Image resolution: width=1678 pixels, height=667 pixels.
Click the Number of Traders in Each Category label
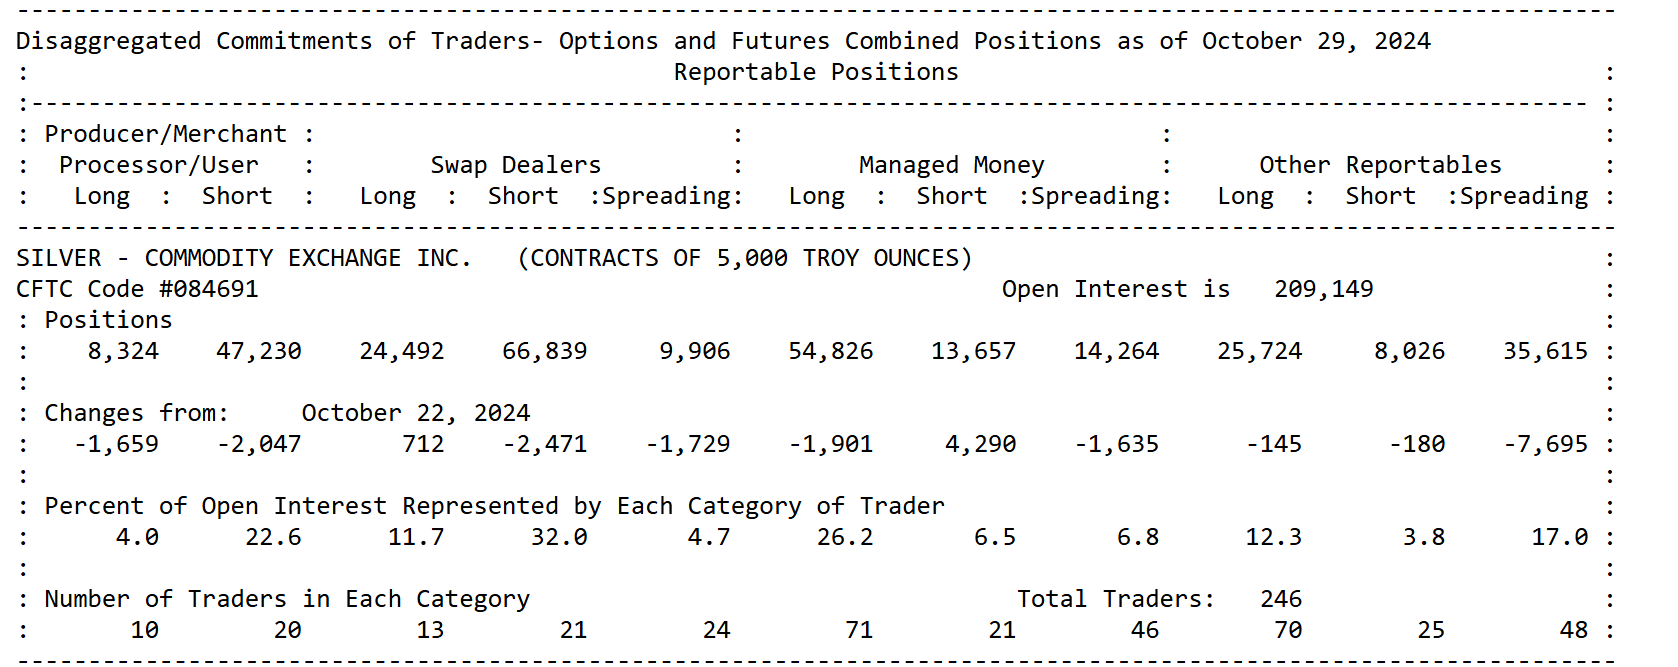pos(287,599)
